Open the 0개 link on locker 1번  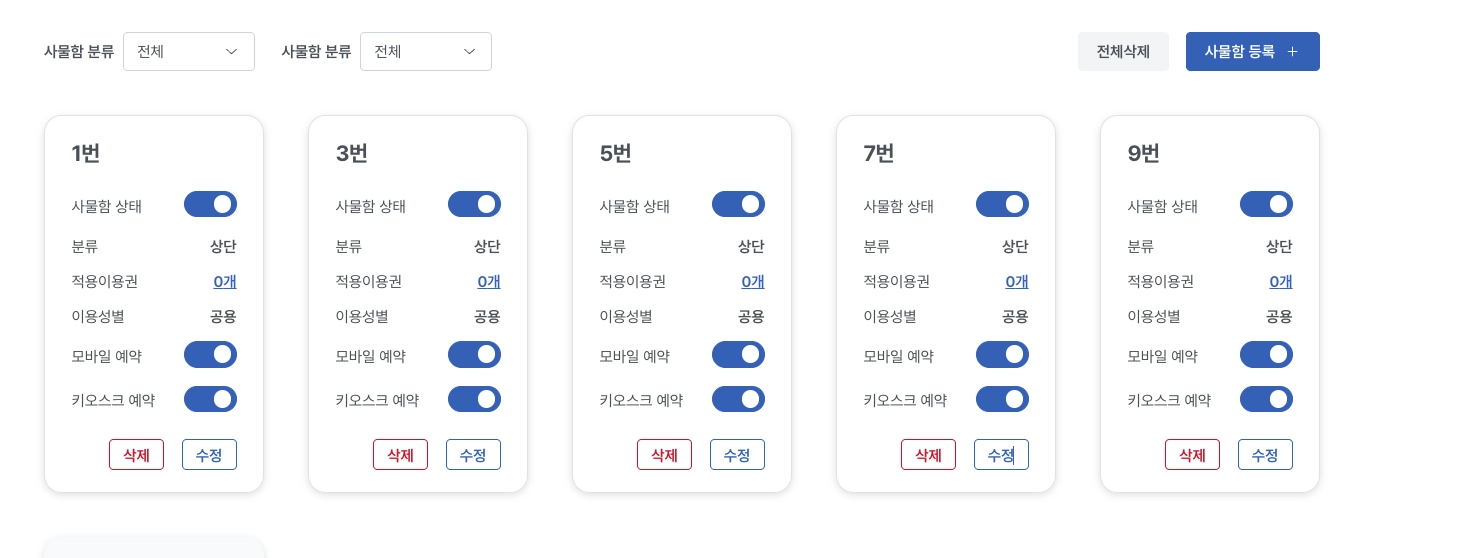click(x=225, y=282)
